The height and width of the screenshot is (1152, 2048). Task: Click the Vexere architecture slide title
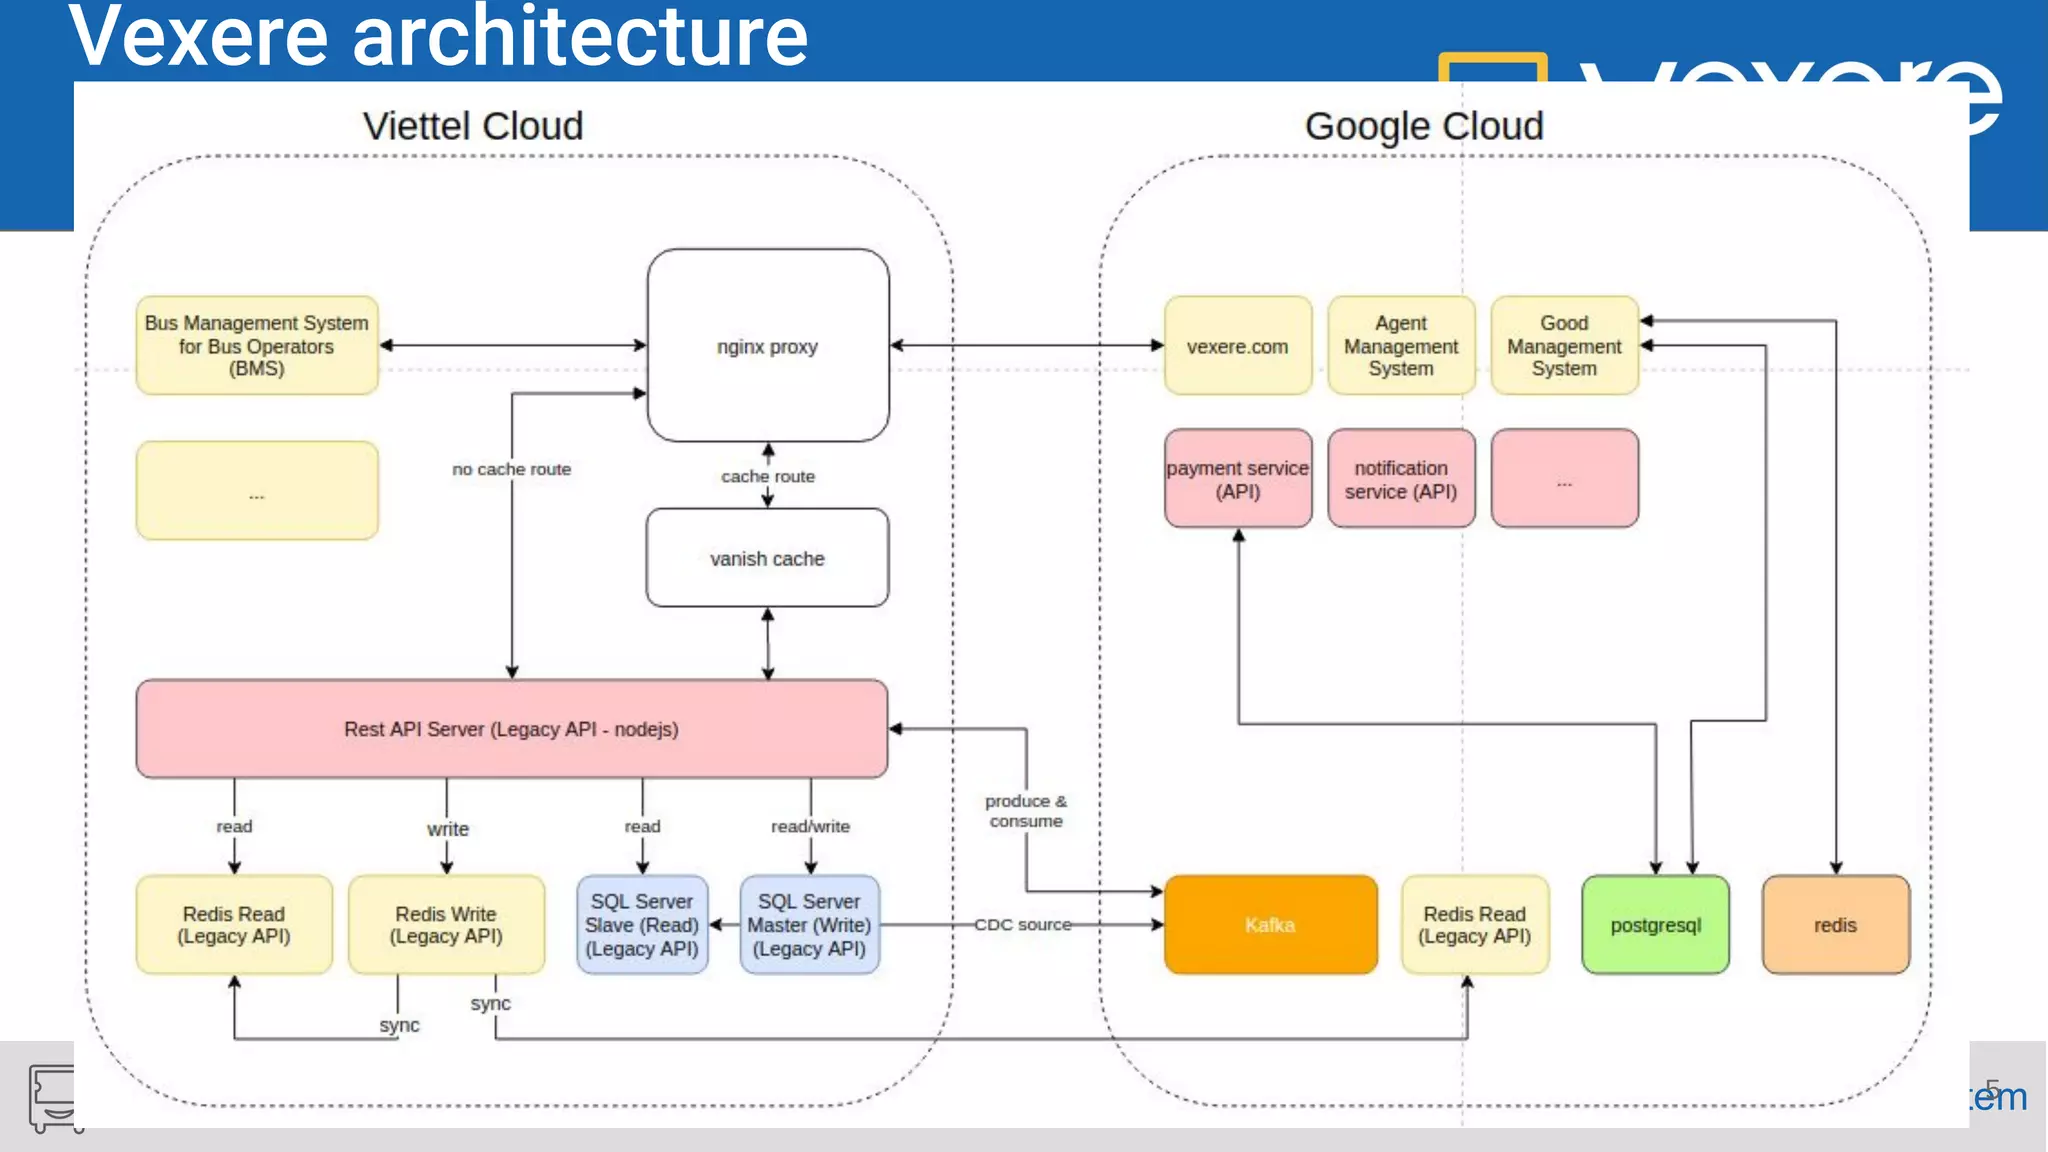click(438, 36)
